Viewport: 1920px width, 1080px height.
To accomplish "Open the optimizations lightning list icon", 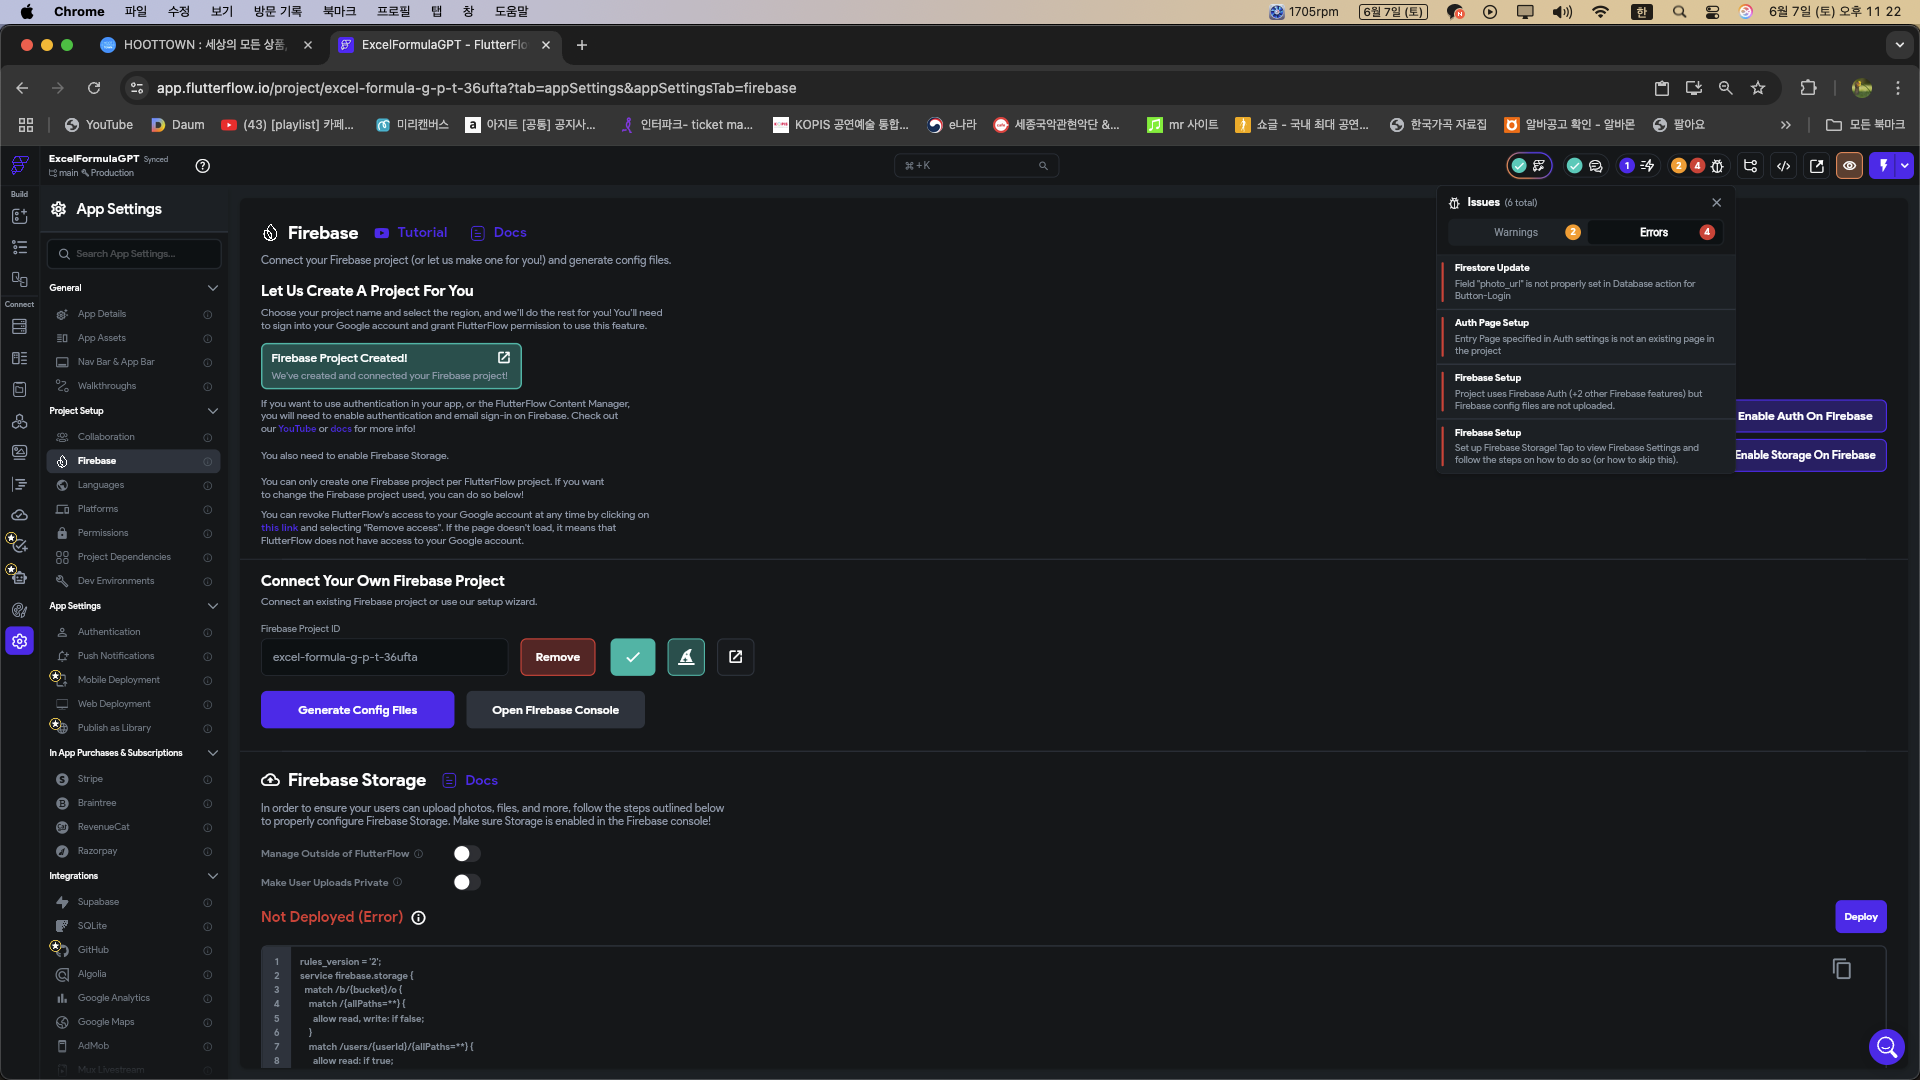I will click(x=1648, y=166).
